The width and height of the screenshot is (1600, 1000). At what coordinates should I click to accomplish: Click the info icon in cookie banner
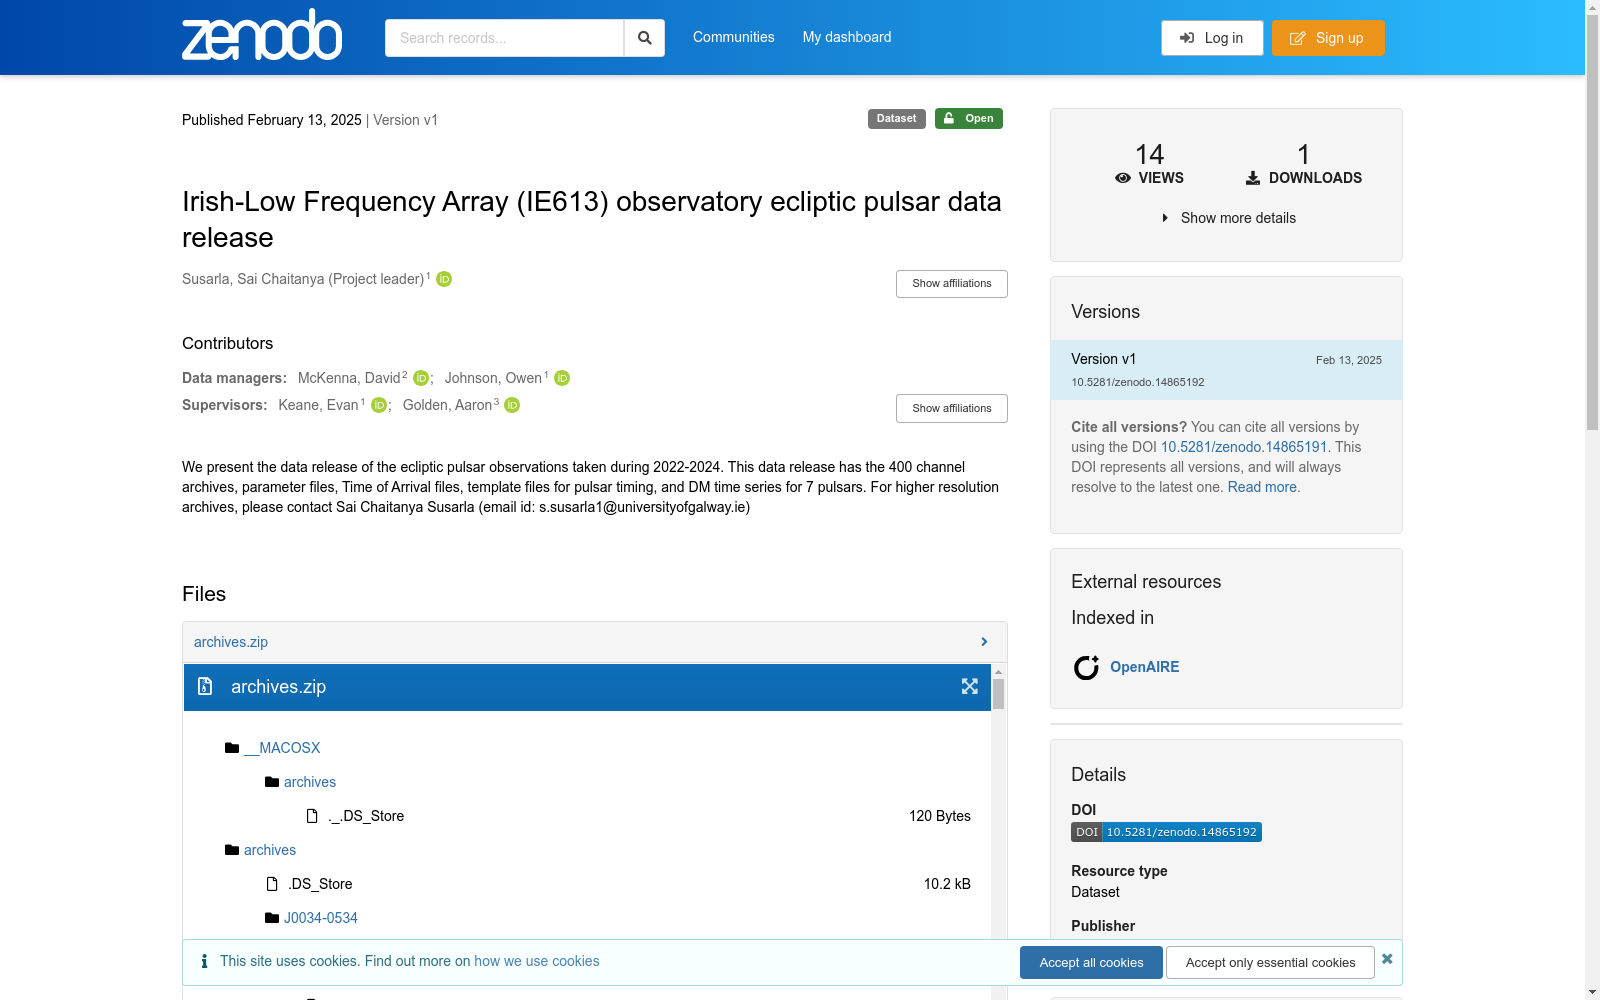pos(204,961)
